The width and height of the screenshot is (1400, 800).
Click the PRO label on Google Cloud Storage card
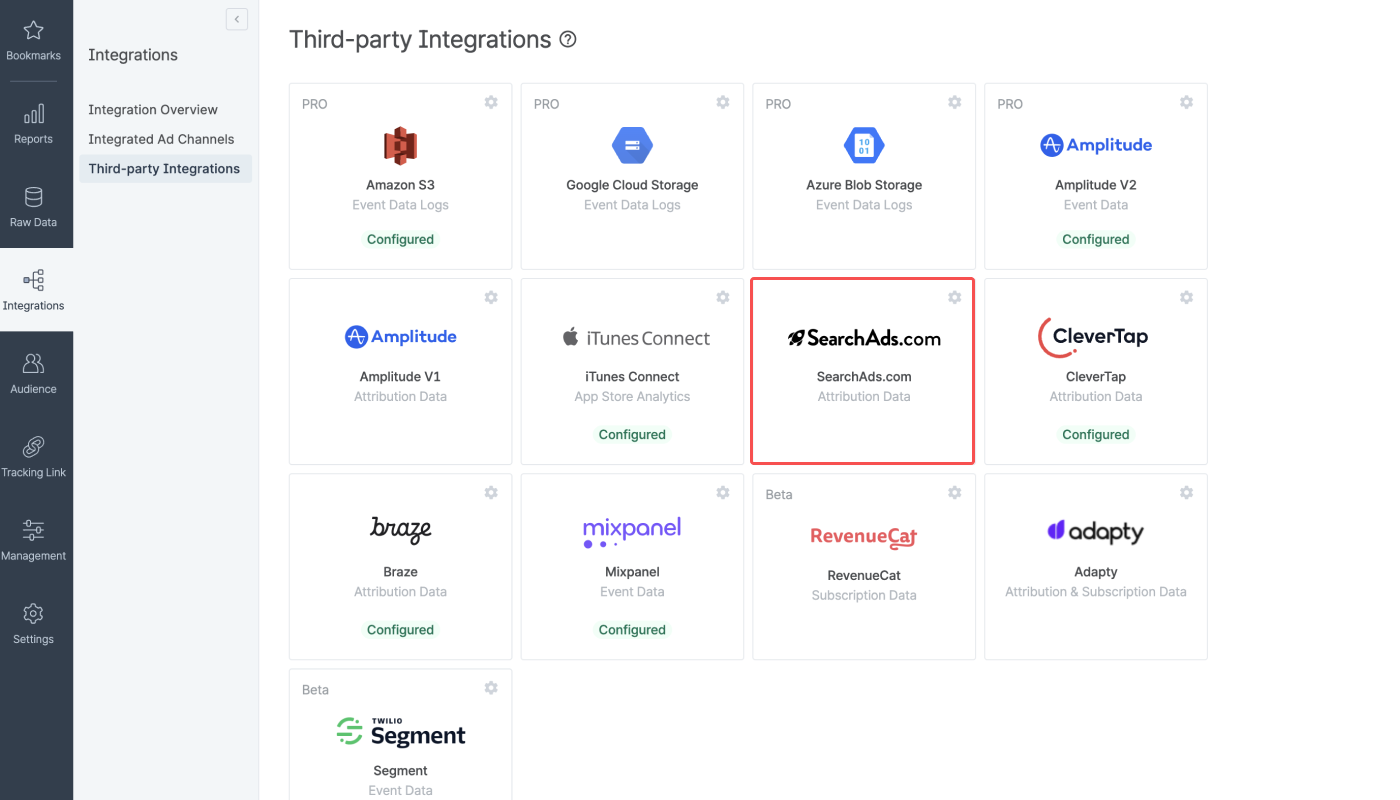(x=547, y=104)
